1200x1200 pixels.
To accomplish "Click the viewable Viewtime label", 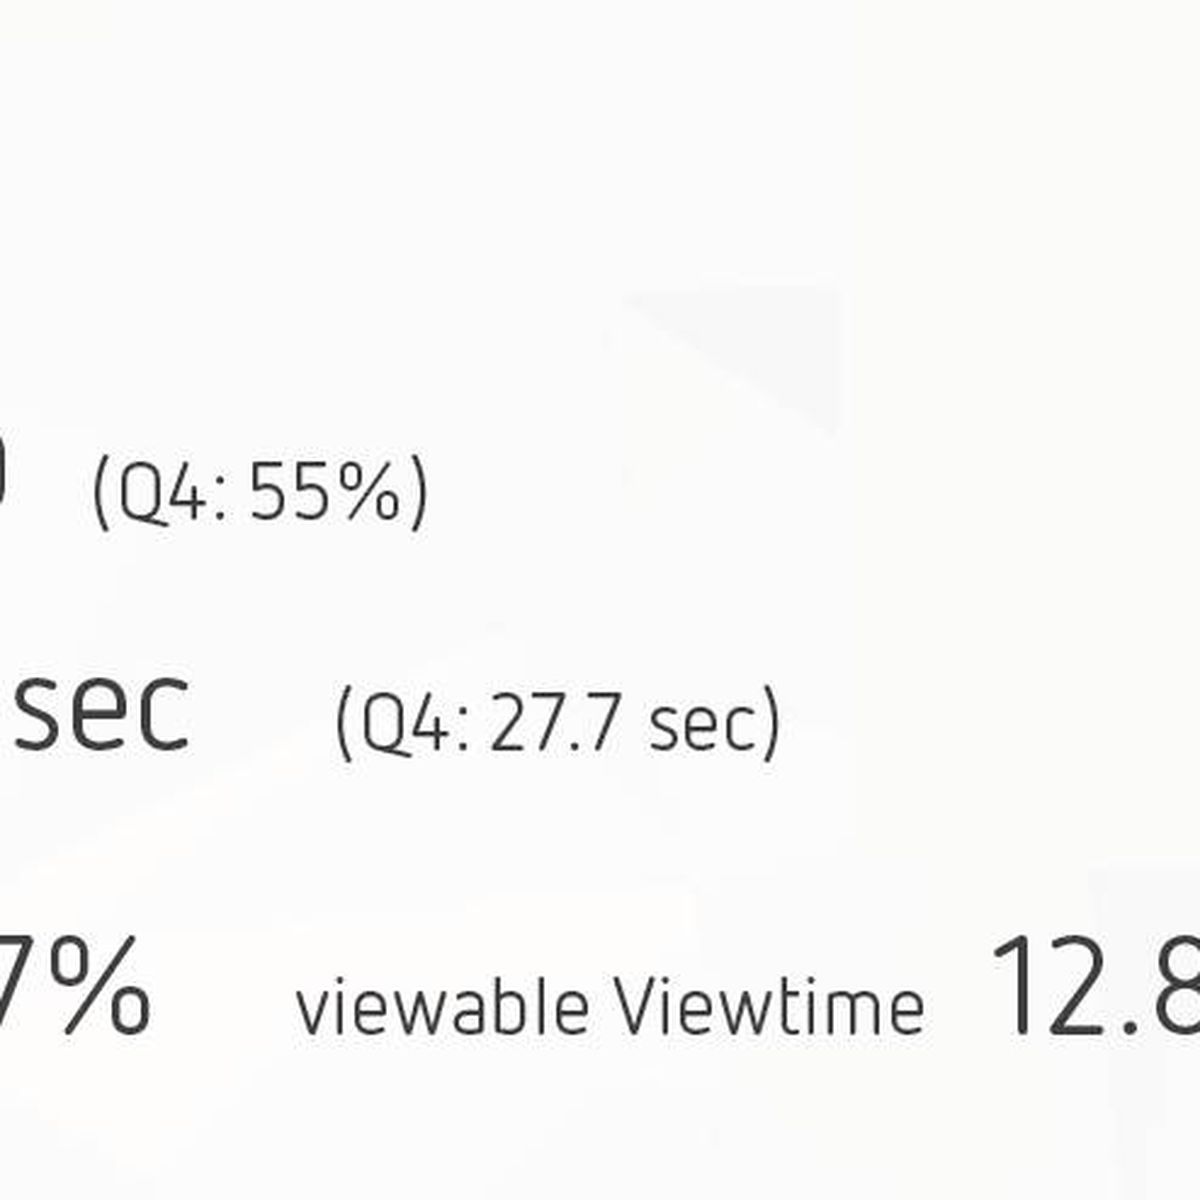I will point(610,1006).
